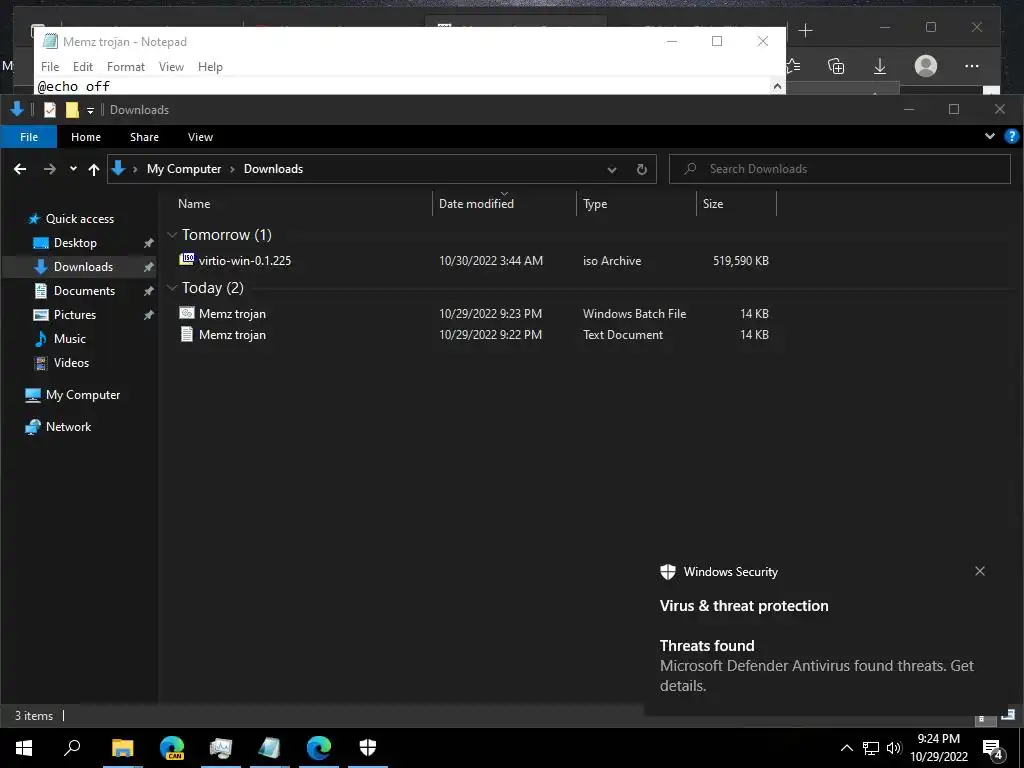Click the New folder icon in Explorer's title bar
Image resolution: width=1024 pixels, height=768 pixels.
tap(72, 110)
